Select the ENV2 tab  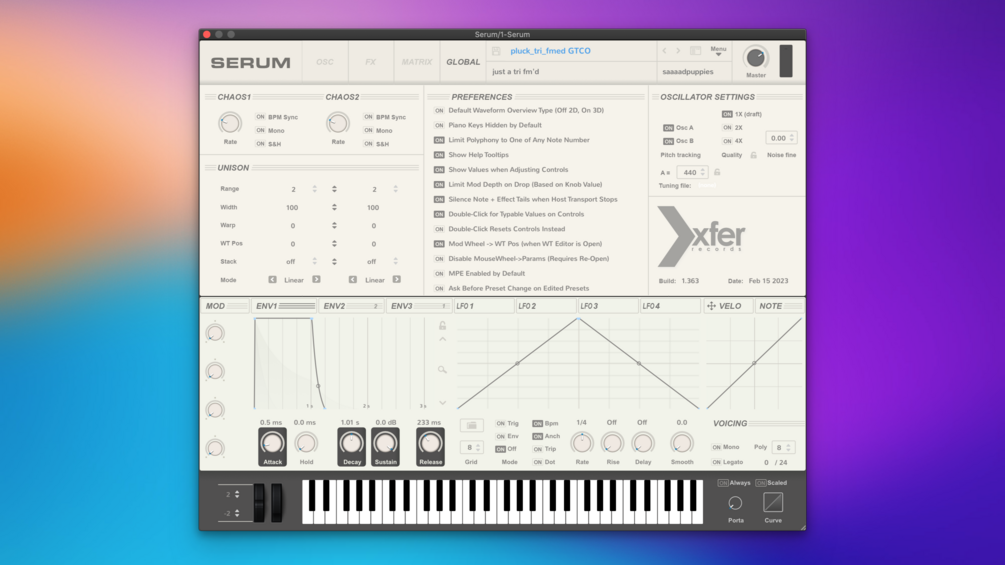(351, 306)
